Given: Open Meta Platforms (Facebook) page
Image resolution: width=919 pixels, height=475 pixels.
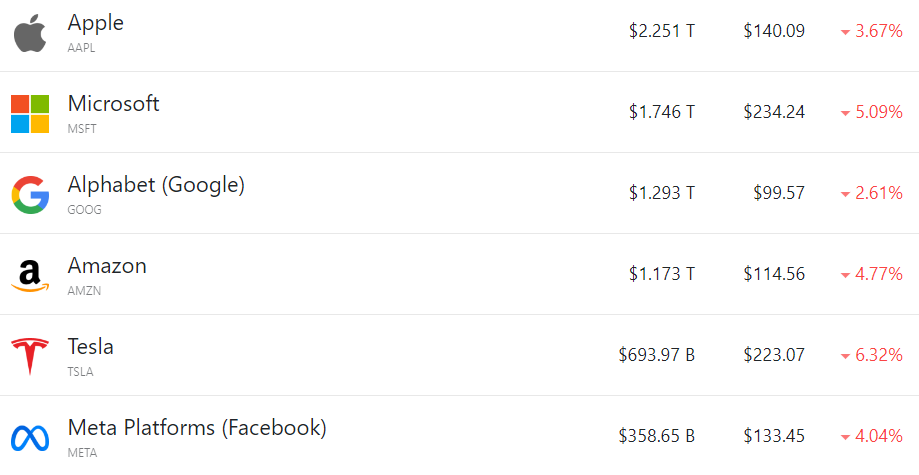Looking at the screenshot, I should (197, 428).
